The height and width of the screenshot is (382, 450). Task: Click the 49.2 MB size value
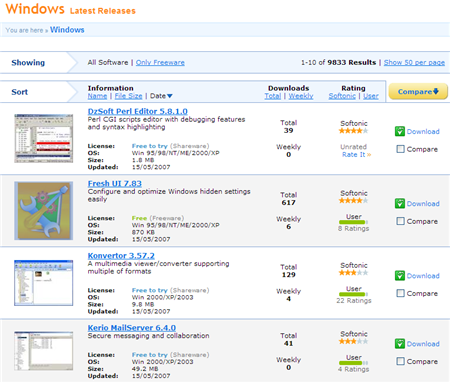tap(145, 369)
